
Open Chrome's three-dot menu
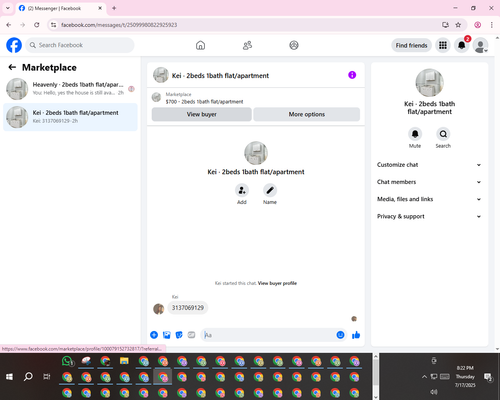coord(492,25)
